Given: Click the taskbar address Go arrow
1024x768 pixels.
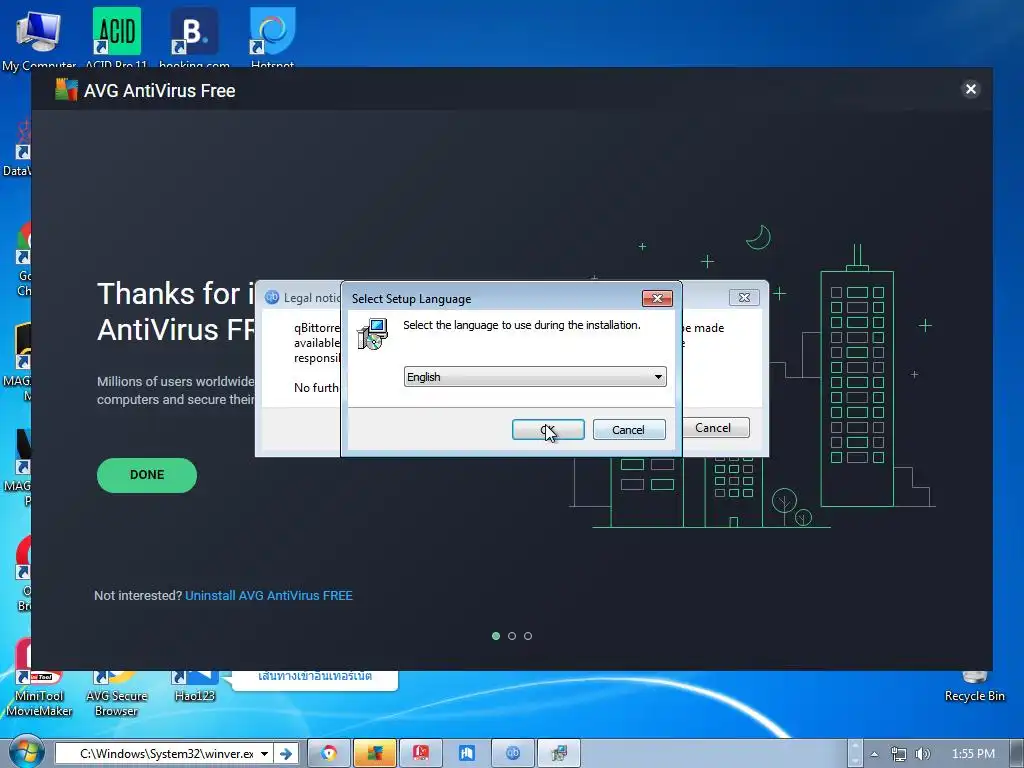Looking at the screenshot, I should (x=286, y=754).
